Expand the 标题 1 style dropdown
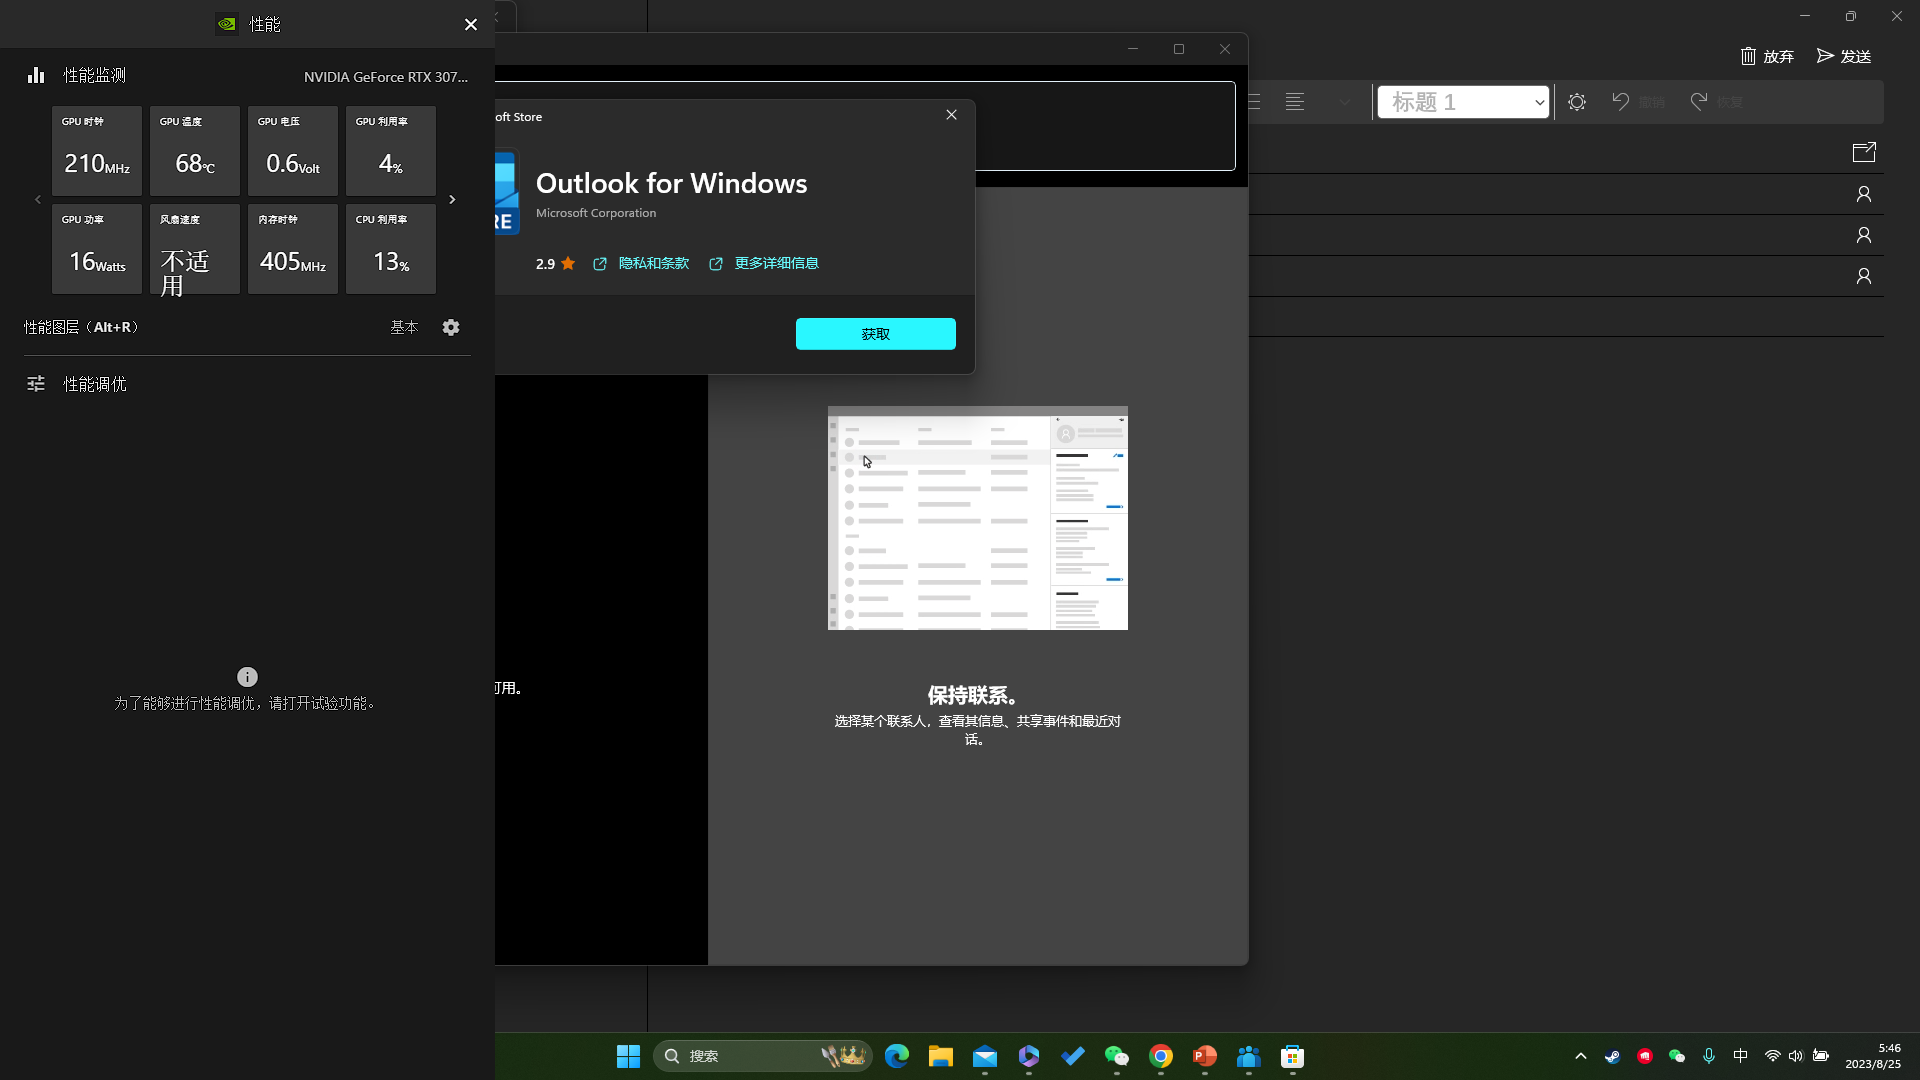This screenshot has width=1920, height=1080. coord(1539,102)
